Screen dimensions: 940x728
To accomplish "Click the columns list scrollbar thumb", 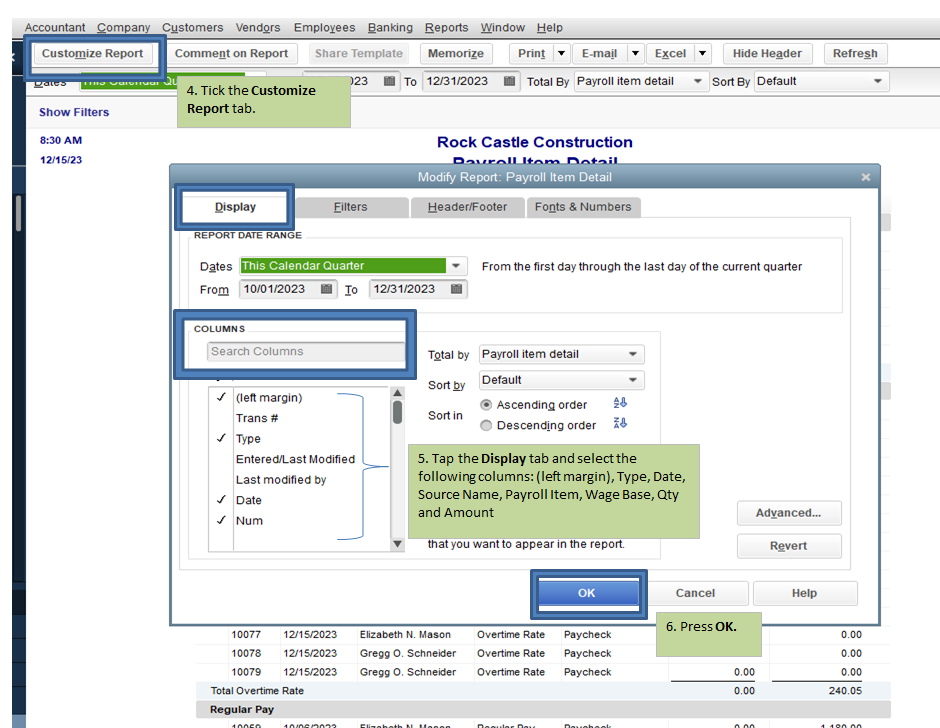I will 397,413.
